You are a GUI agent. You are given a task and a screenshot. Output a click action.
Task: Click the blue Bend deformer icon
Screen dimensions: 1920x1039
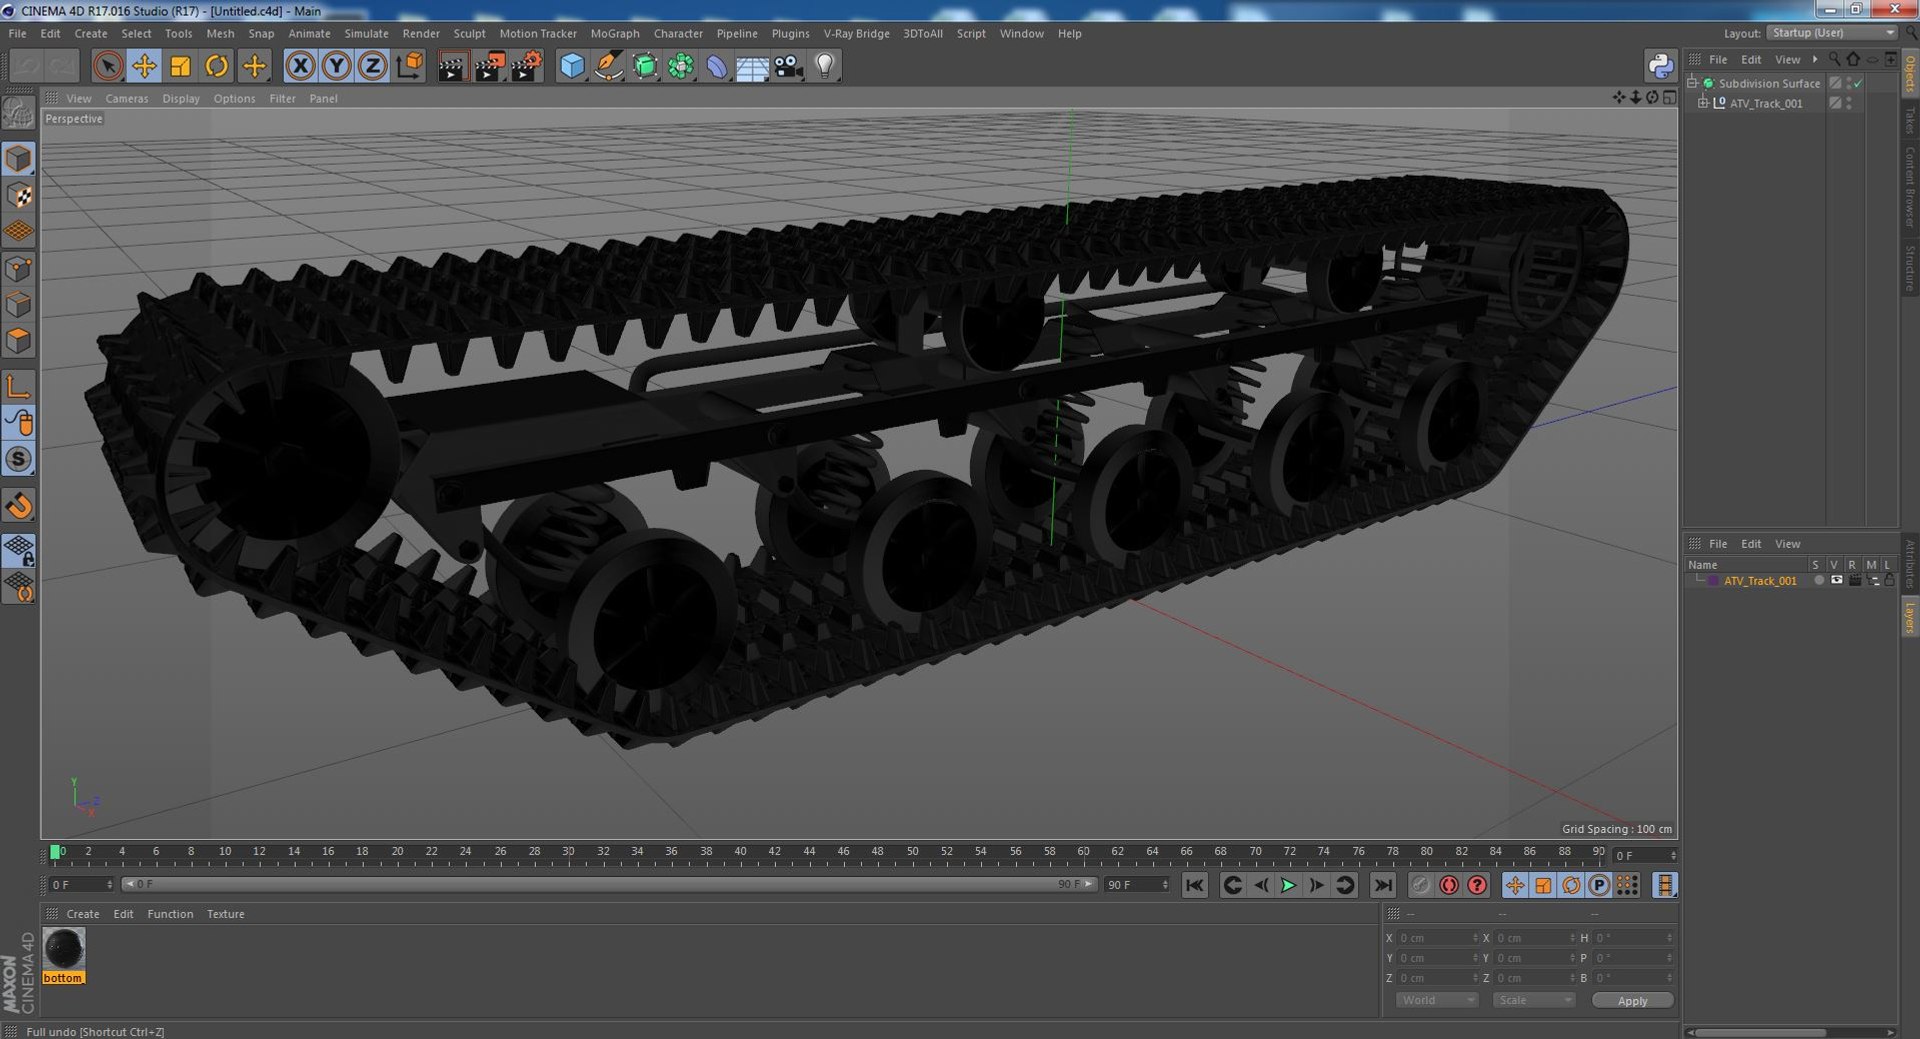(x=717, y=67)
